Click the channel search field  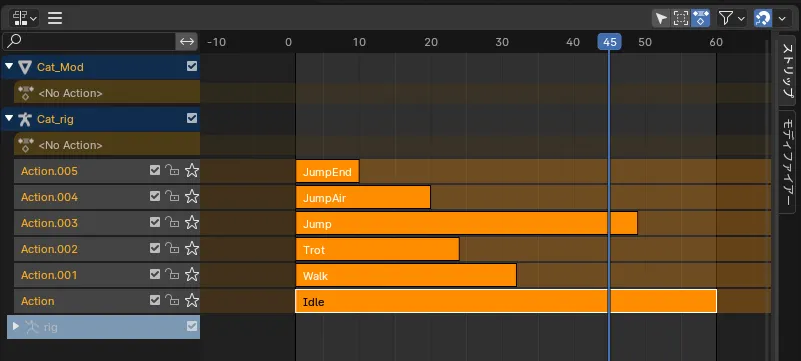[x=89, y=41]
